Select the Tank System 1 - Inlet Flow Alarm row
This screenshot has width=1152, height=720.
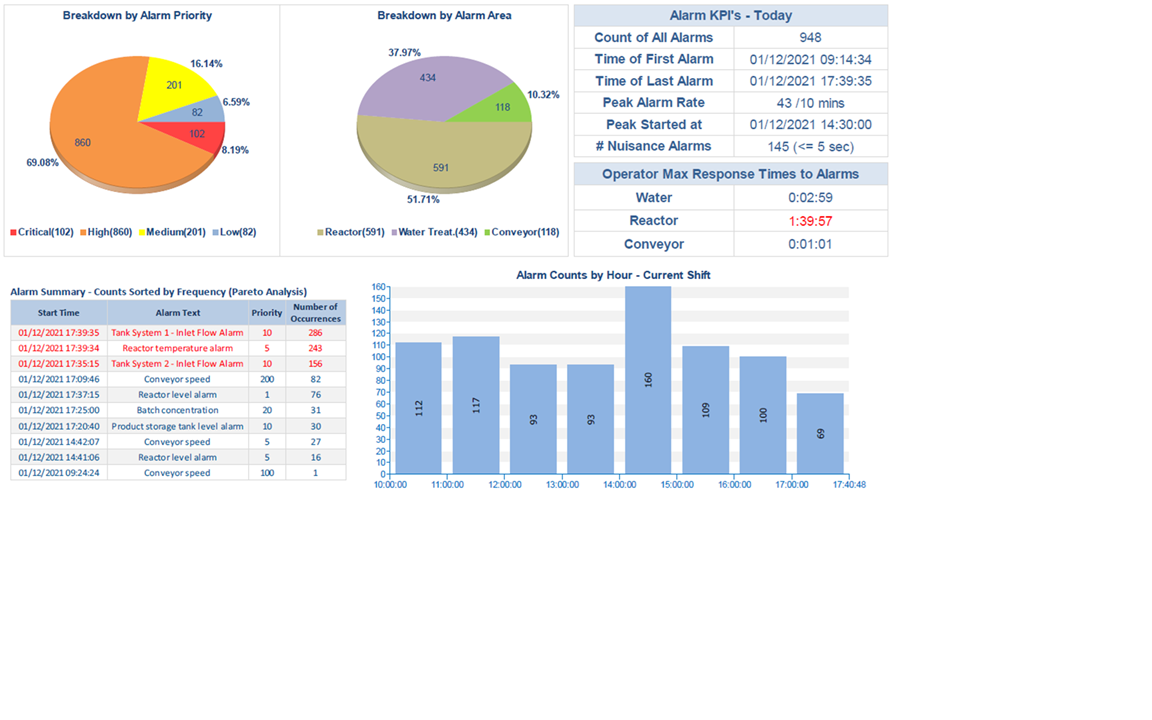point(177,333)
